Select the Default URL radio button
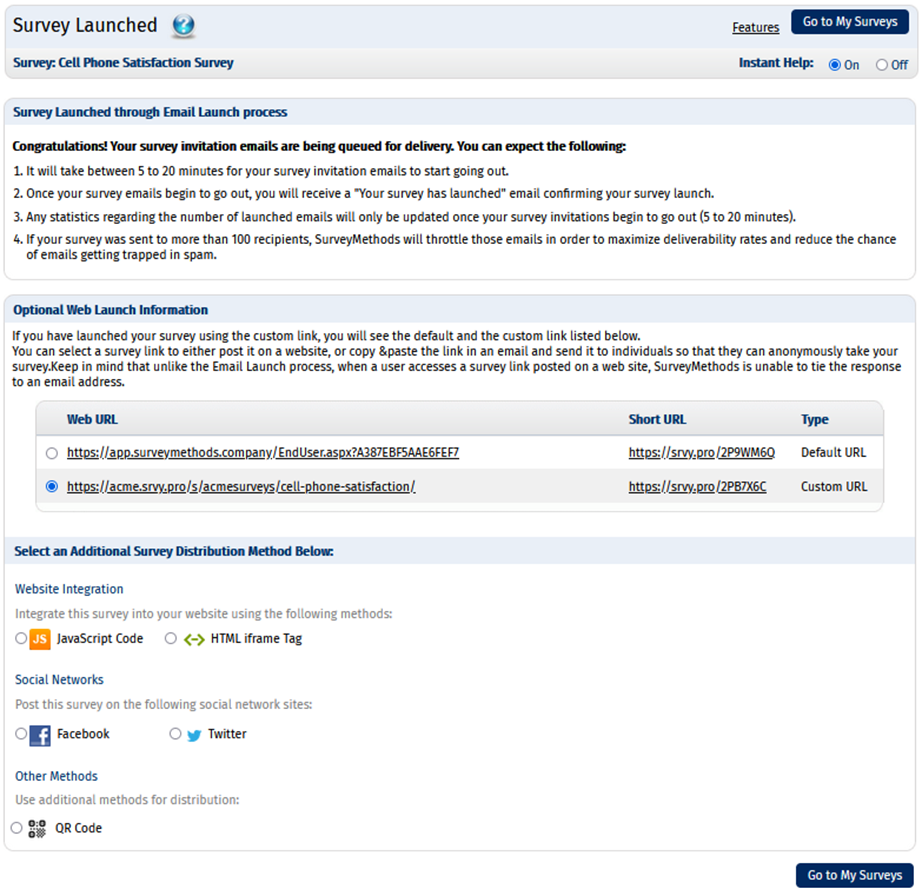This screenshot has height=889, width=922. point(52,453)
